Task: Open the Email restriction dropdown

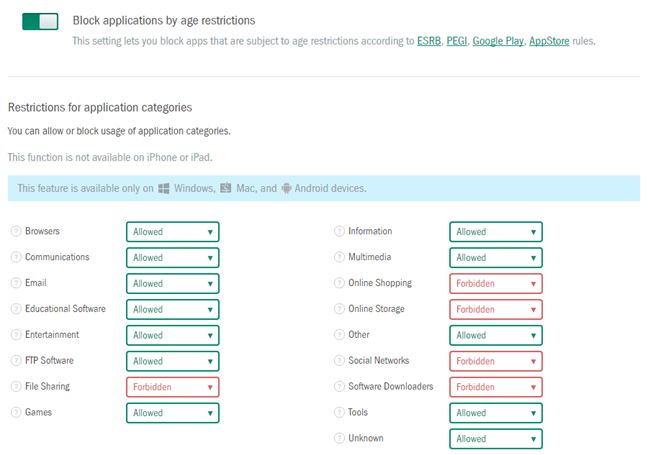Action: [x=173, y=283]
